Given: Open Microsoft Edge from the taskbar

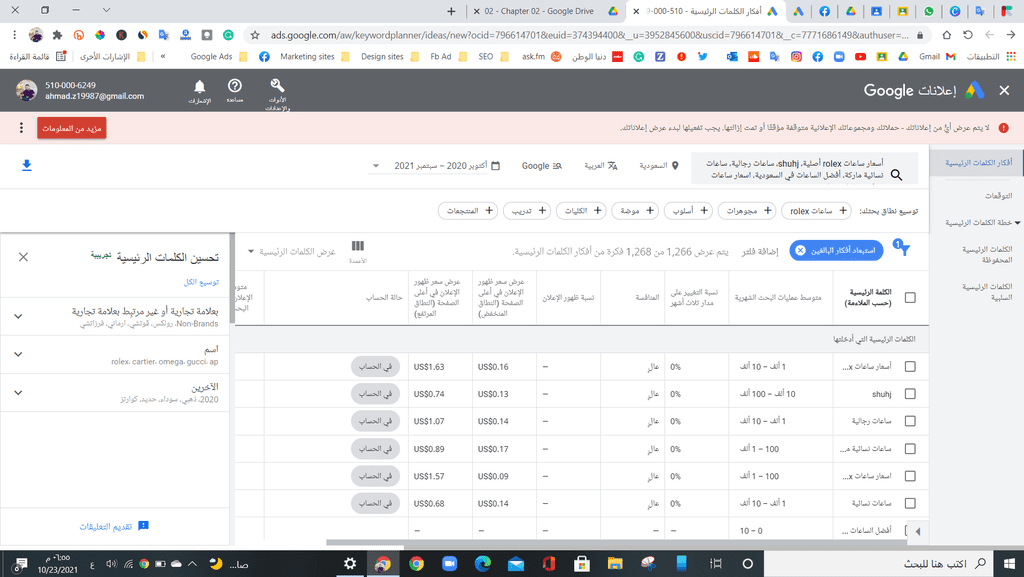Looking at the screenshot, I should tap(483, 564).
